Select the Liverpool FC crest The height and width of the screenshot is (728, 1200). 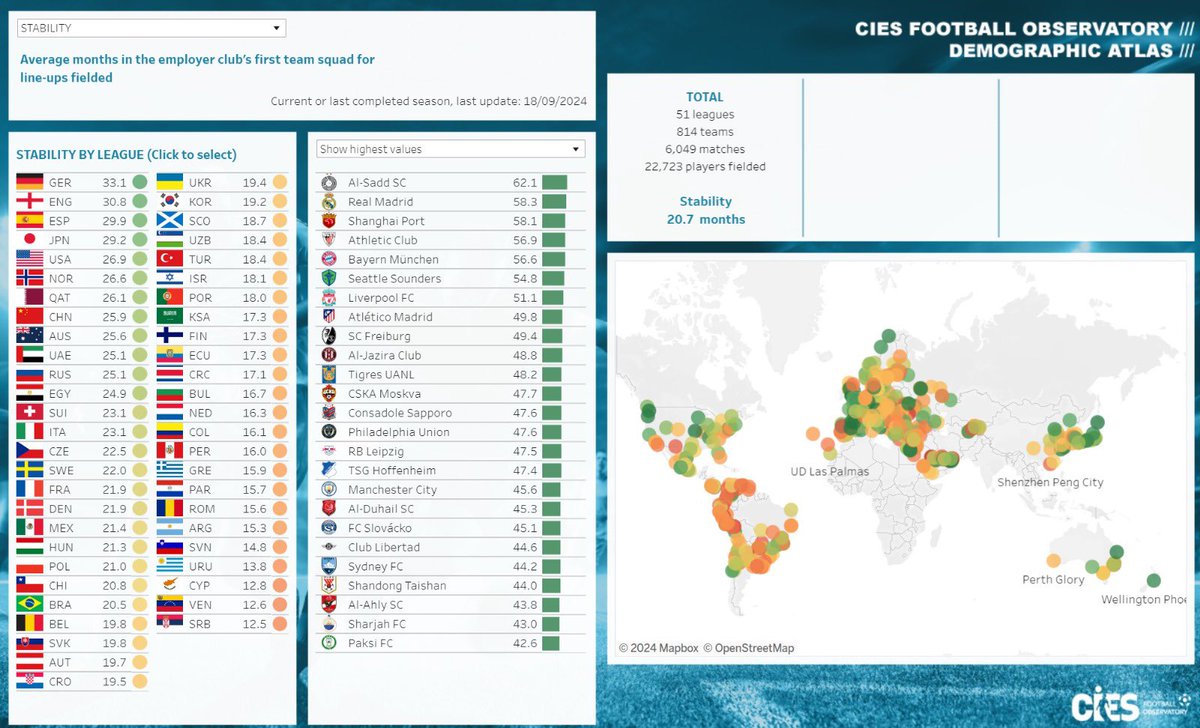(329, 298)
